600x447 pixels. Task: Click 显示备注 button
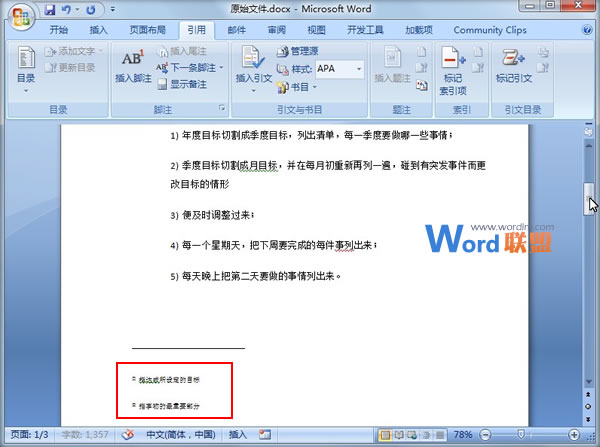point(183,85)
